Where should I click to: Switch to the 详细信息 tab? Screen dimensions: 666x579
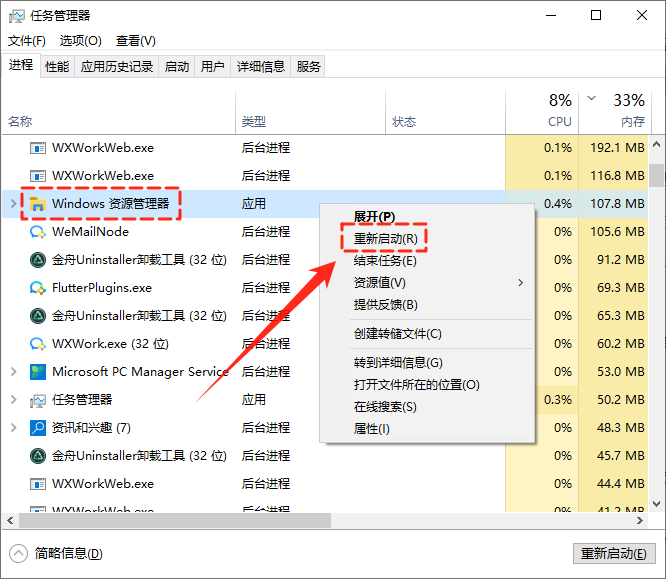pyautogui.click(x=261, y=67)
